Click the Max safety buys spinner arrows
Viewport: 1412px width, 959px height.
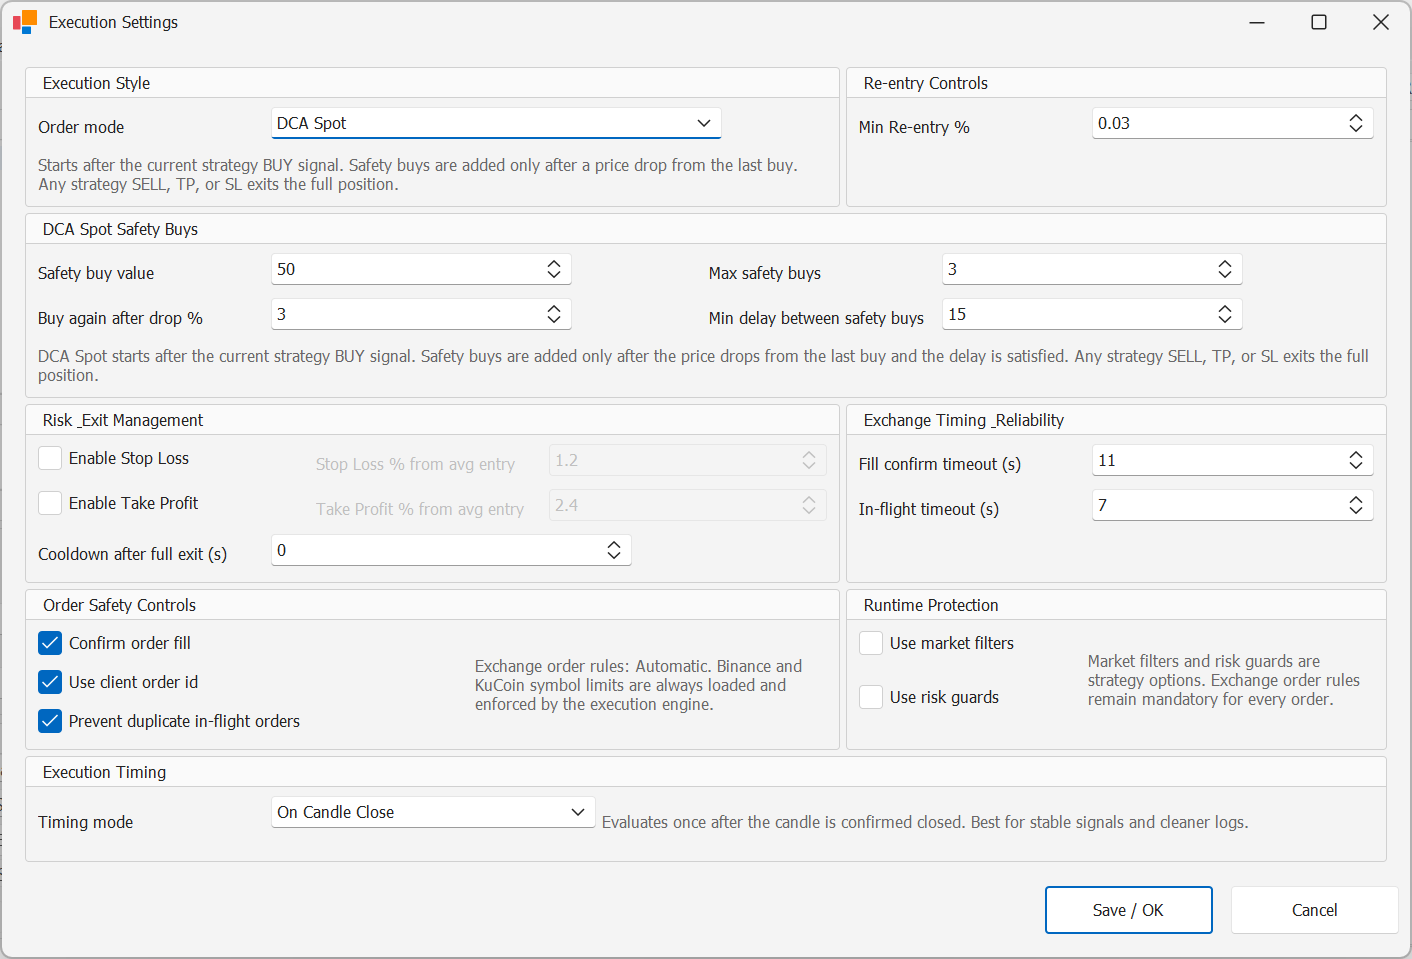click(x=1225, y=269)
